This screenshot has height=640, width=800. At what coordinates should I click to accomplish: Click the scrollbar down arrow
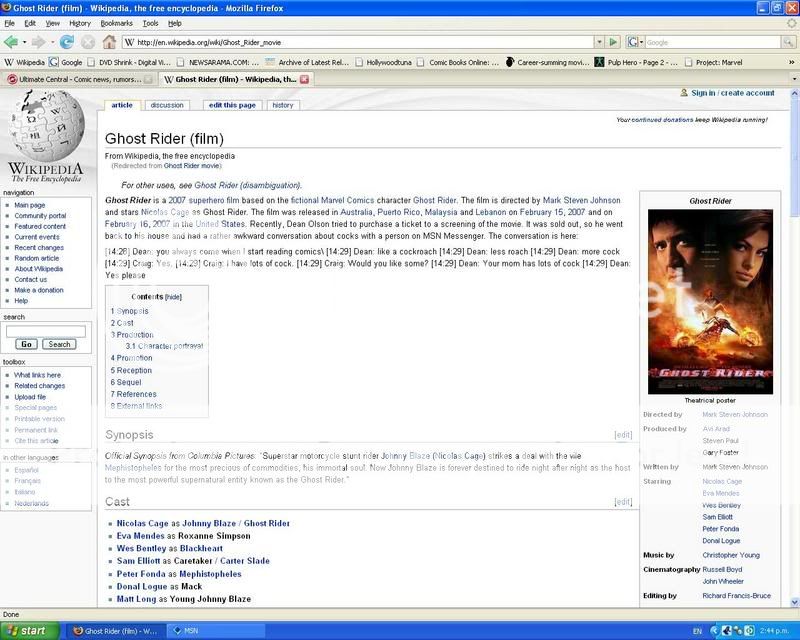coord(794,602)
